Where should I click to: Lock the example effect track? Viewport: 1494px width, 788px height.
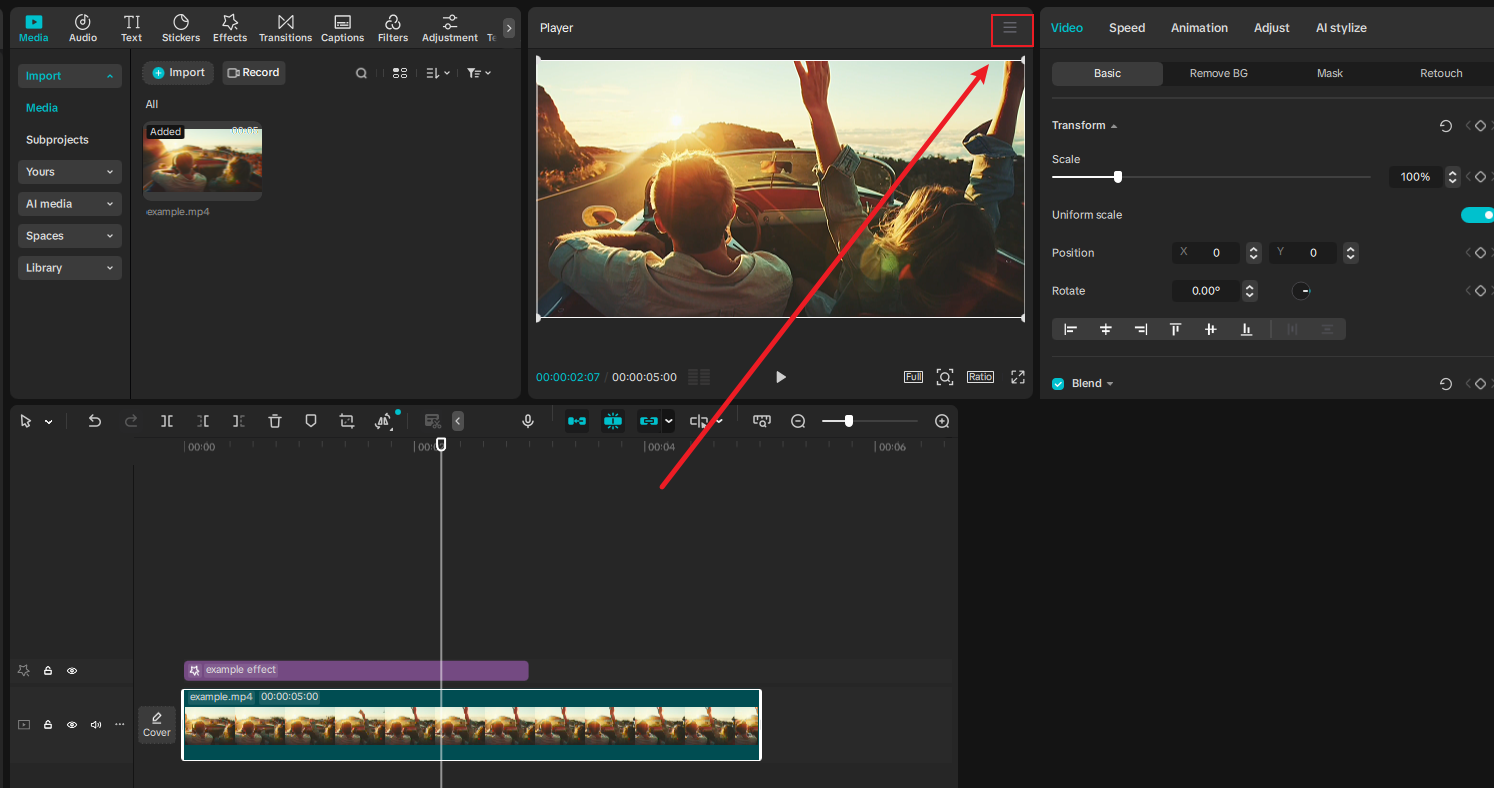pos(47,670)
